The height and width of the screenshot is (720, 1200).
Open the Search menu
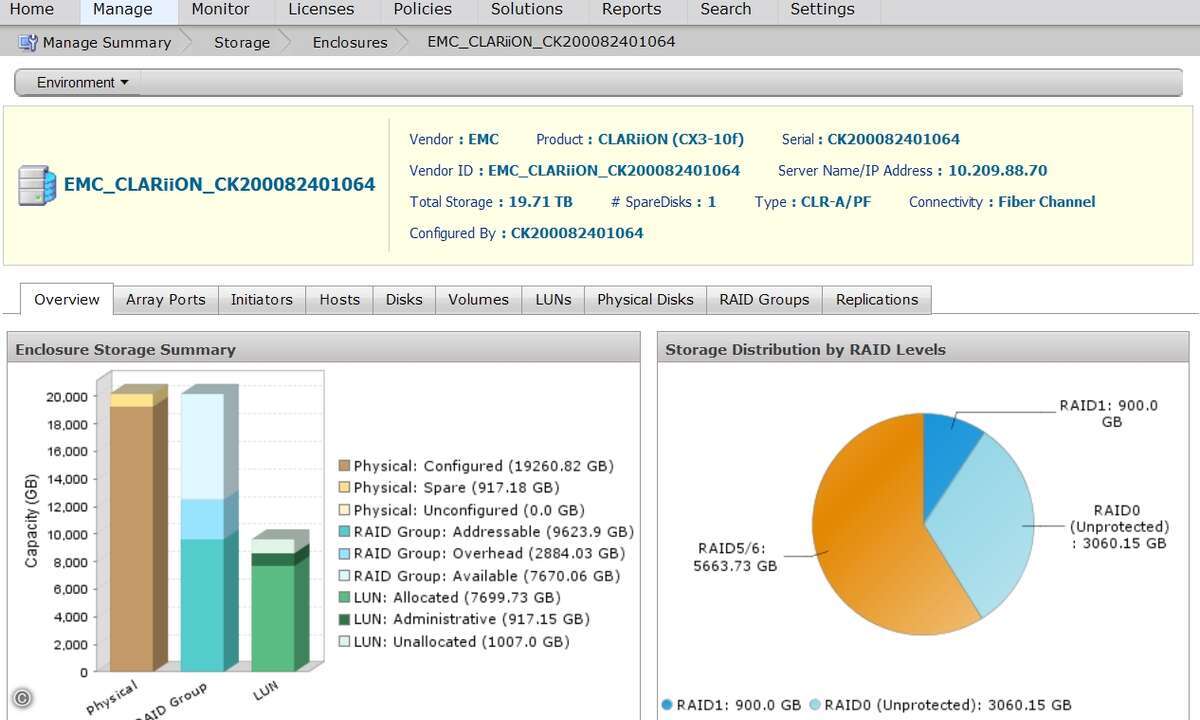click(x=726, y=10)
